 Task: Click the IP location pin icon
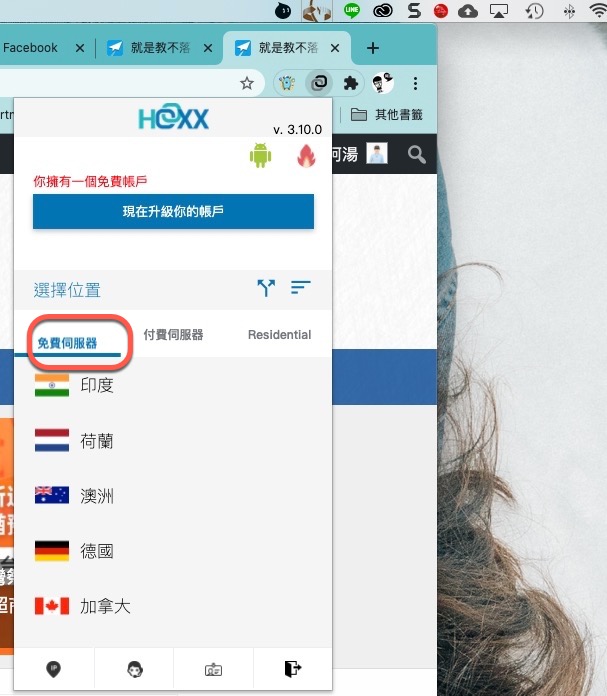tap(54, 669)
